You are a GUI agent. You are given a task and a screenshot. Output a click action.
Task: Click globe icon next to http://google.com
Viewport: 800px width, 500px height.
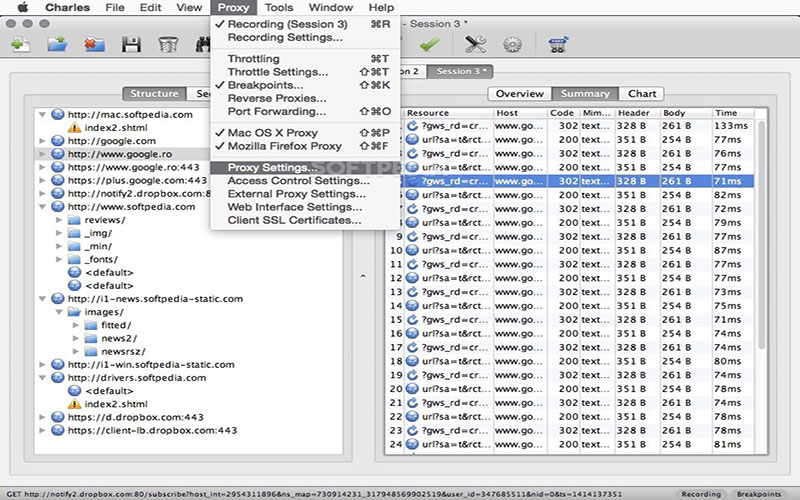(x=58, y=141)
